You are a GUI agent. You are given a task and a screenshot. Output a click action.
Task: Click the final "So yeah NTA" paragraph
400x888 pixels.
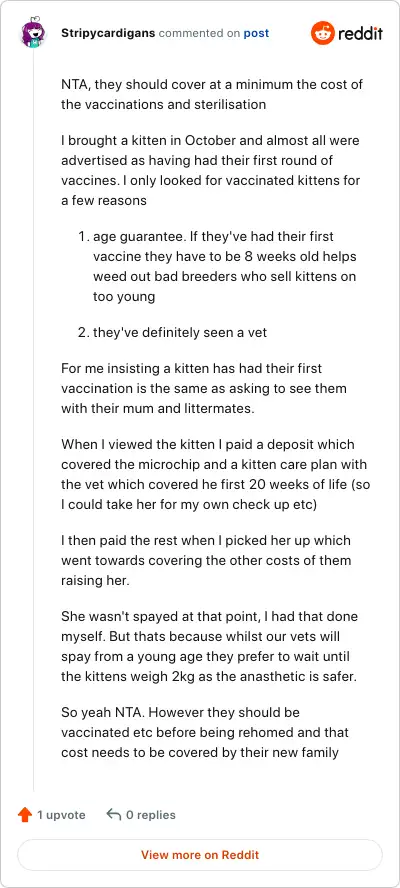(205, 732)
